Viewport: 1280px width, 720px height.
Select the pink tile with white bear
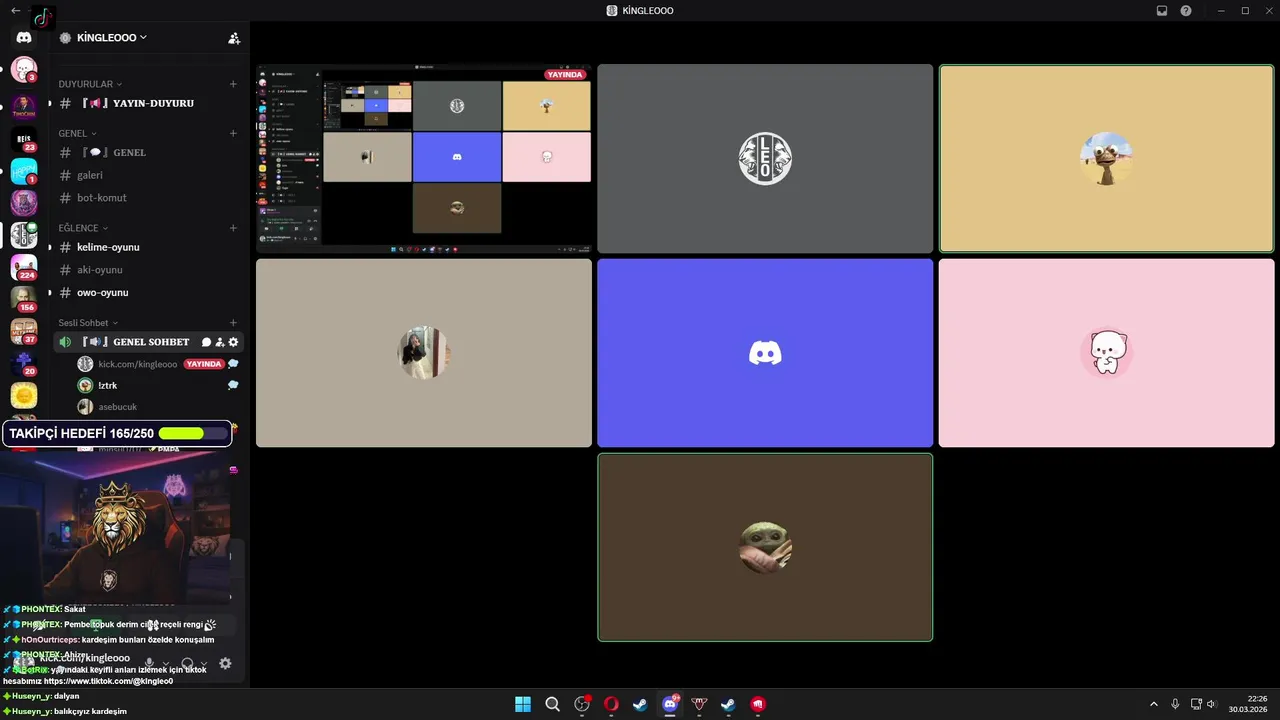point(1106,353)
